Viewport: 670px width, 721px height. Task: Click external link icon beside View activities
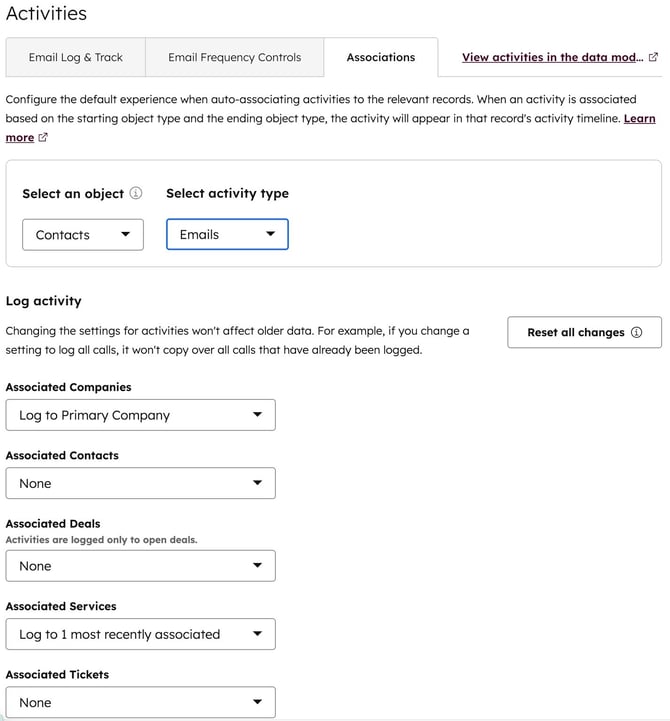[x=654, y=58]
